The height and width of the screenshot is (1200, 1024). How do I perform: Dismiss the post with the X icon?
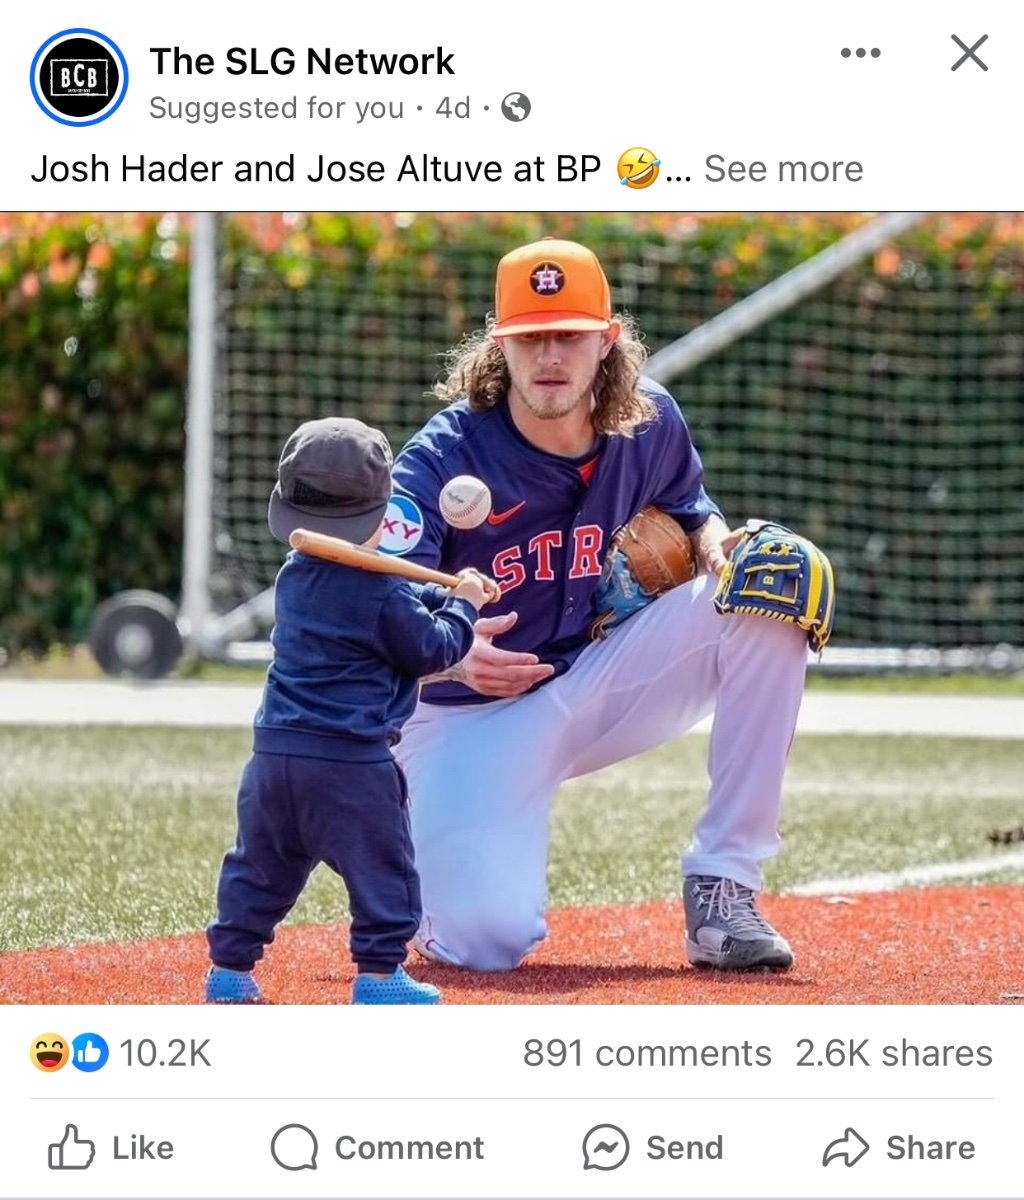pyautogui.click(x=969, y=53)
